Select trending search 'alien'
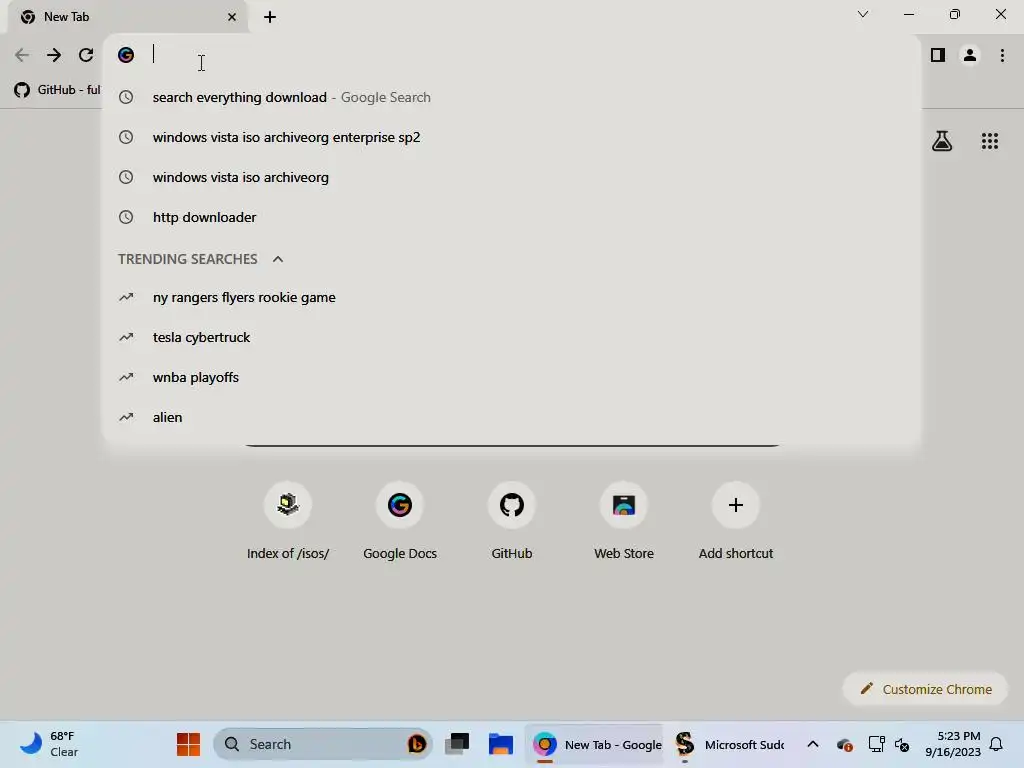The image size is (1024, 768). click(x=512, y=417)
